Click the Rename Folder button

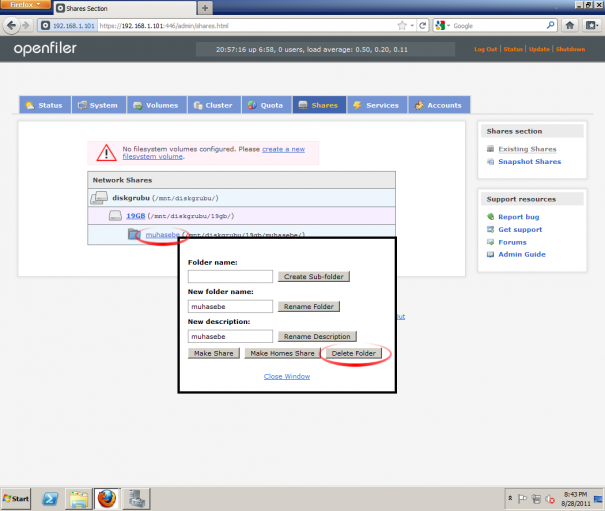point(309,306)
